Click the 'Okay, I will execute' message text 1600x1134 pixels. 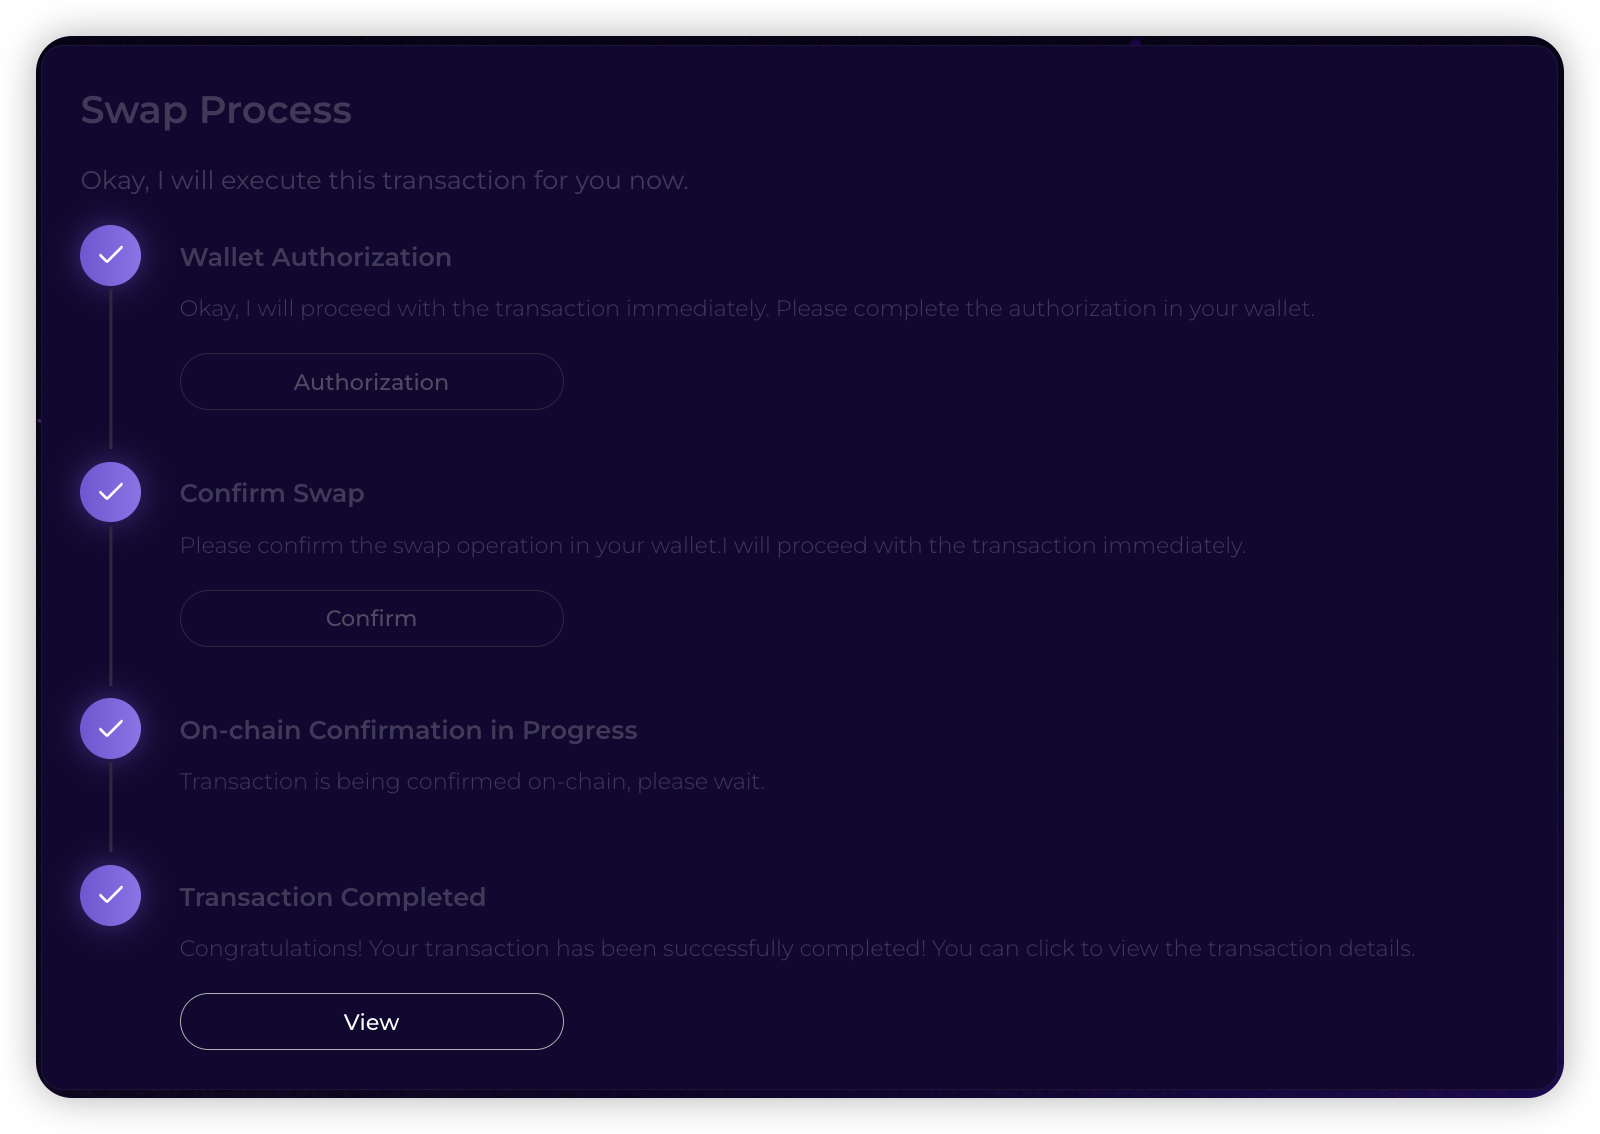385,181
